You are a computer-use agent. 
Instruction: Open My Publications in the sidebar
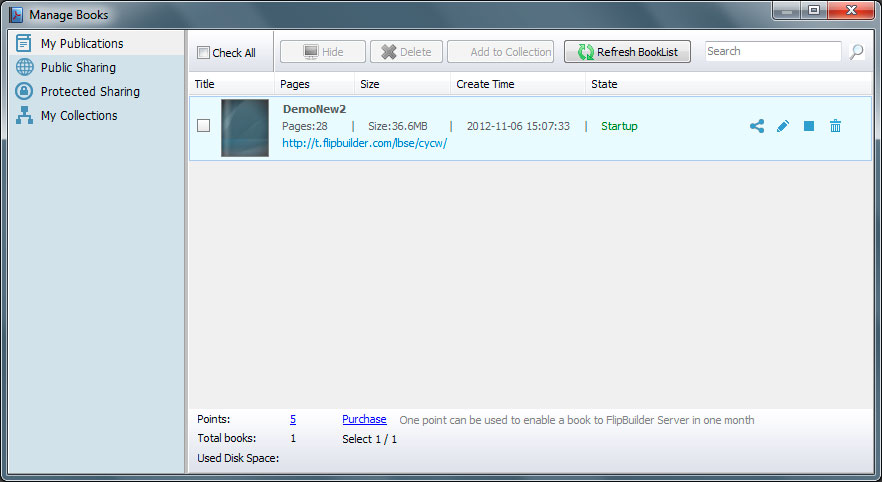[x=82, y=44]
